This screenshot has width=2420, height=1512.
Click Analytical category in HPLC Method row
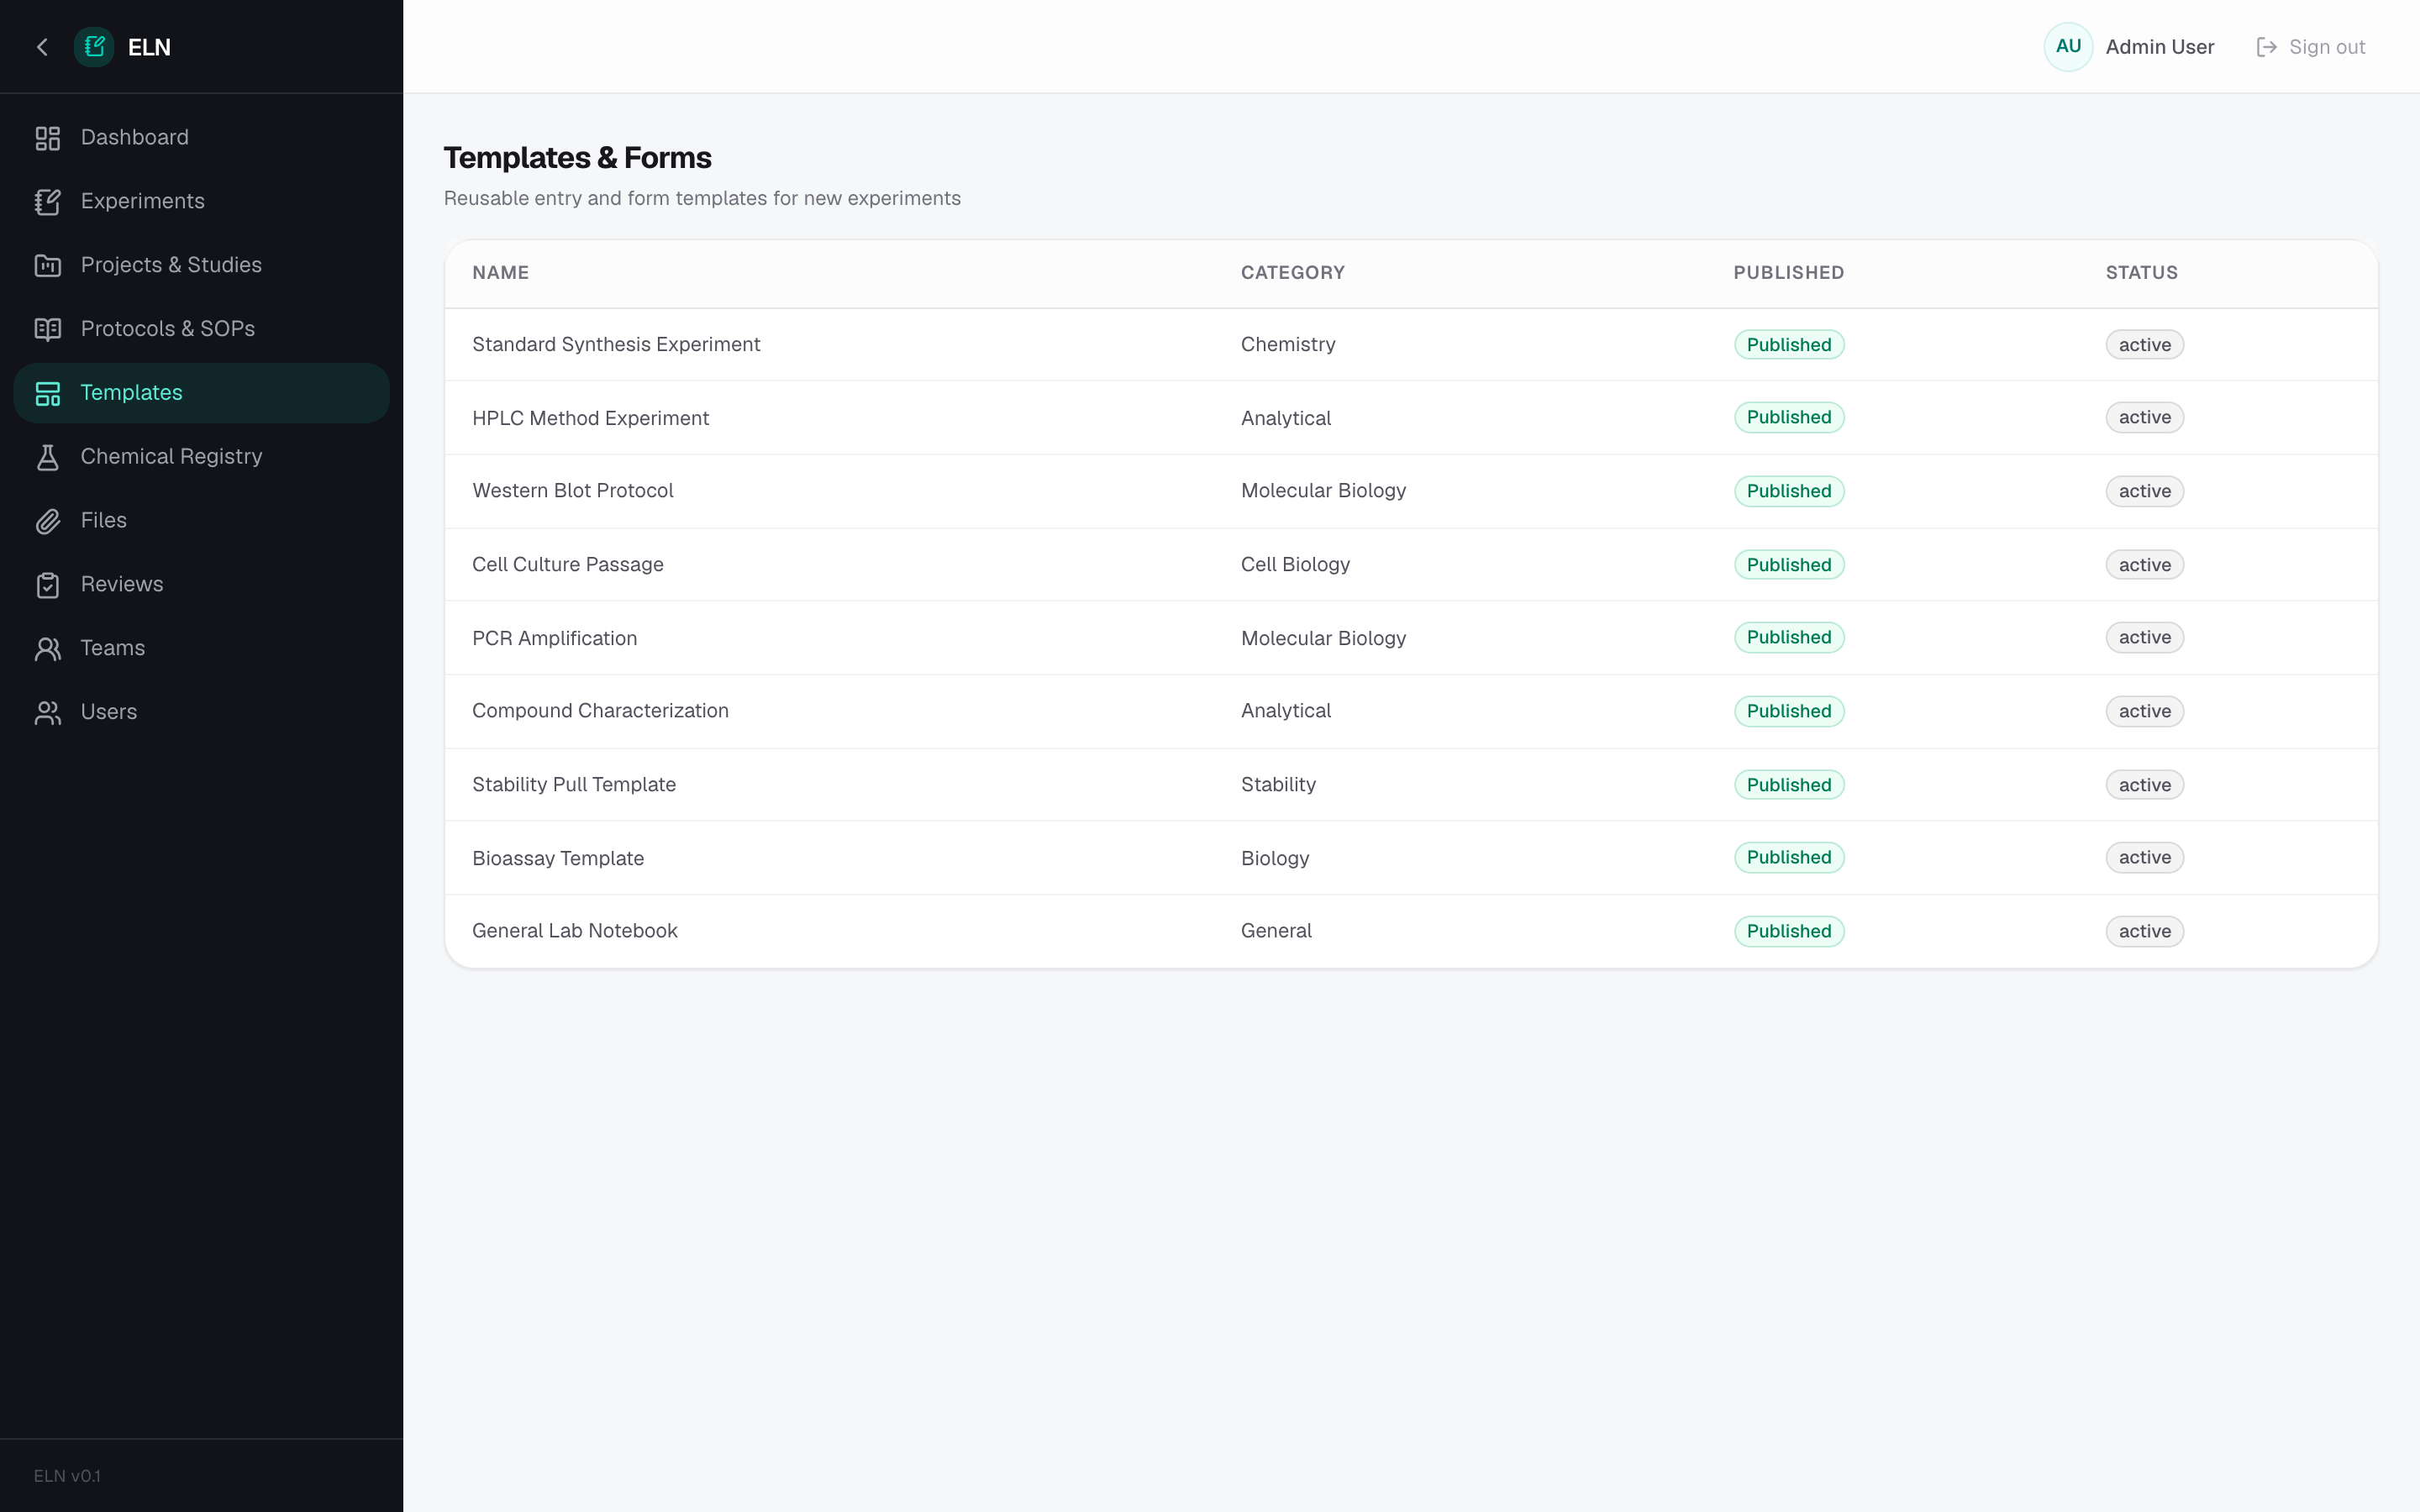click(x=1286, y=418)
